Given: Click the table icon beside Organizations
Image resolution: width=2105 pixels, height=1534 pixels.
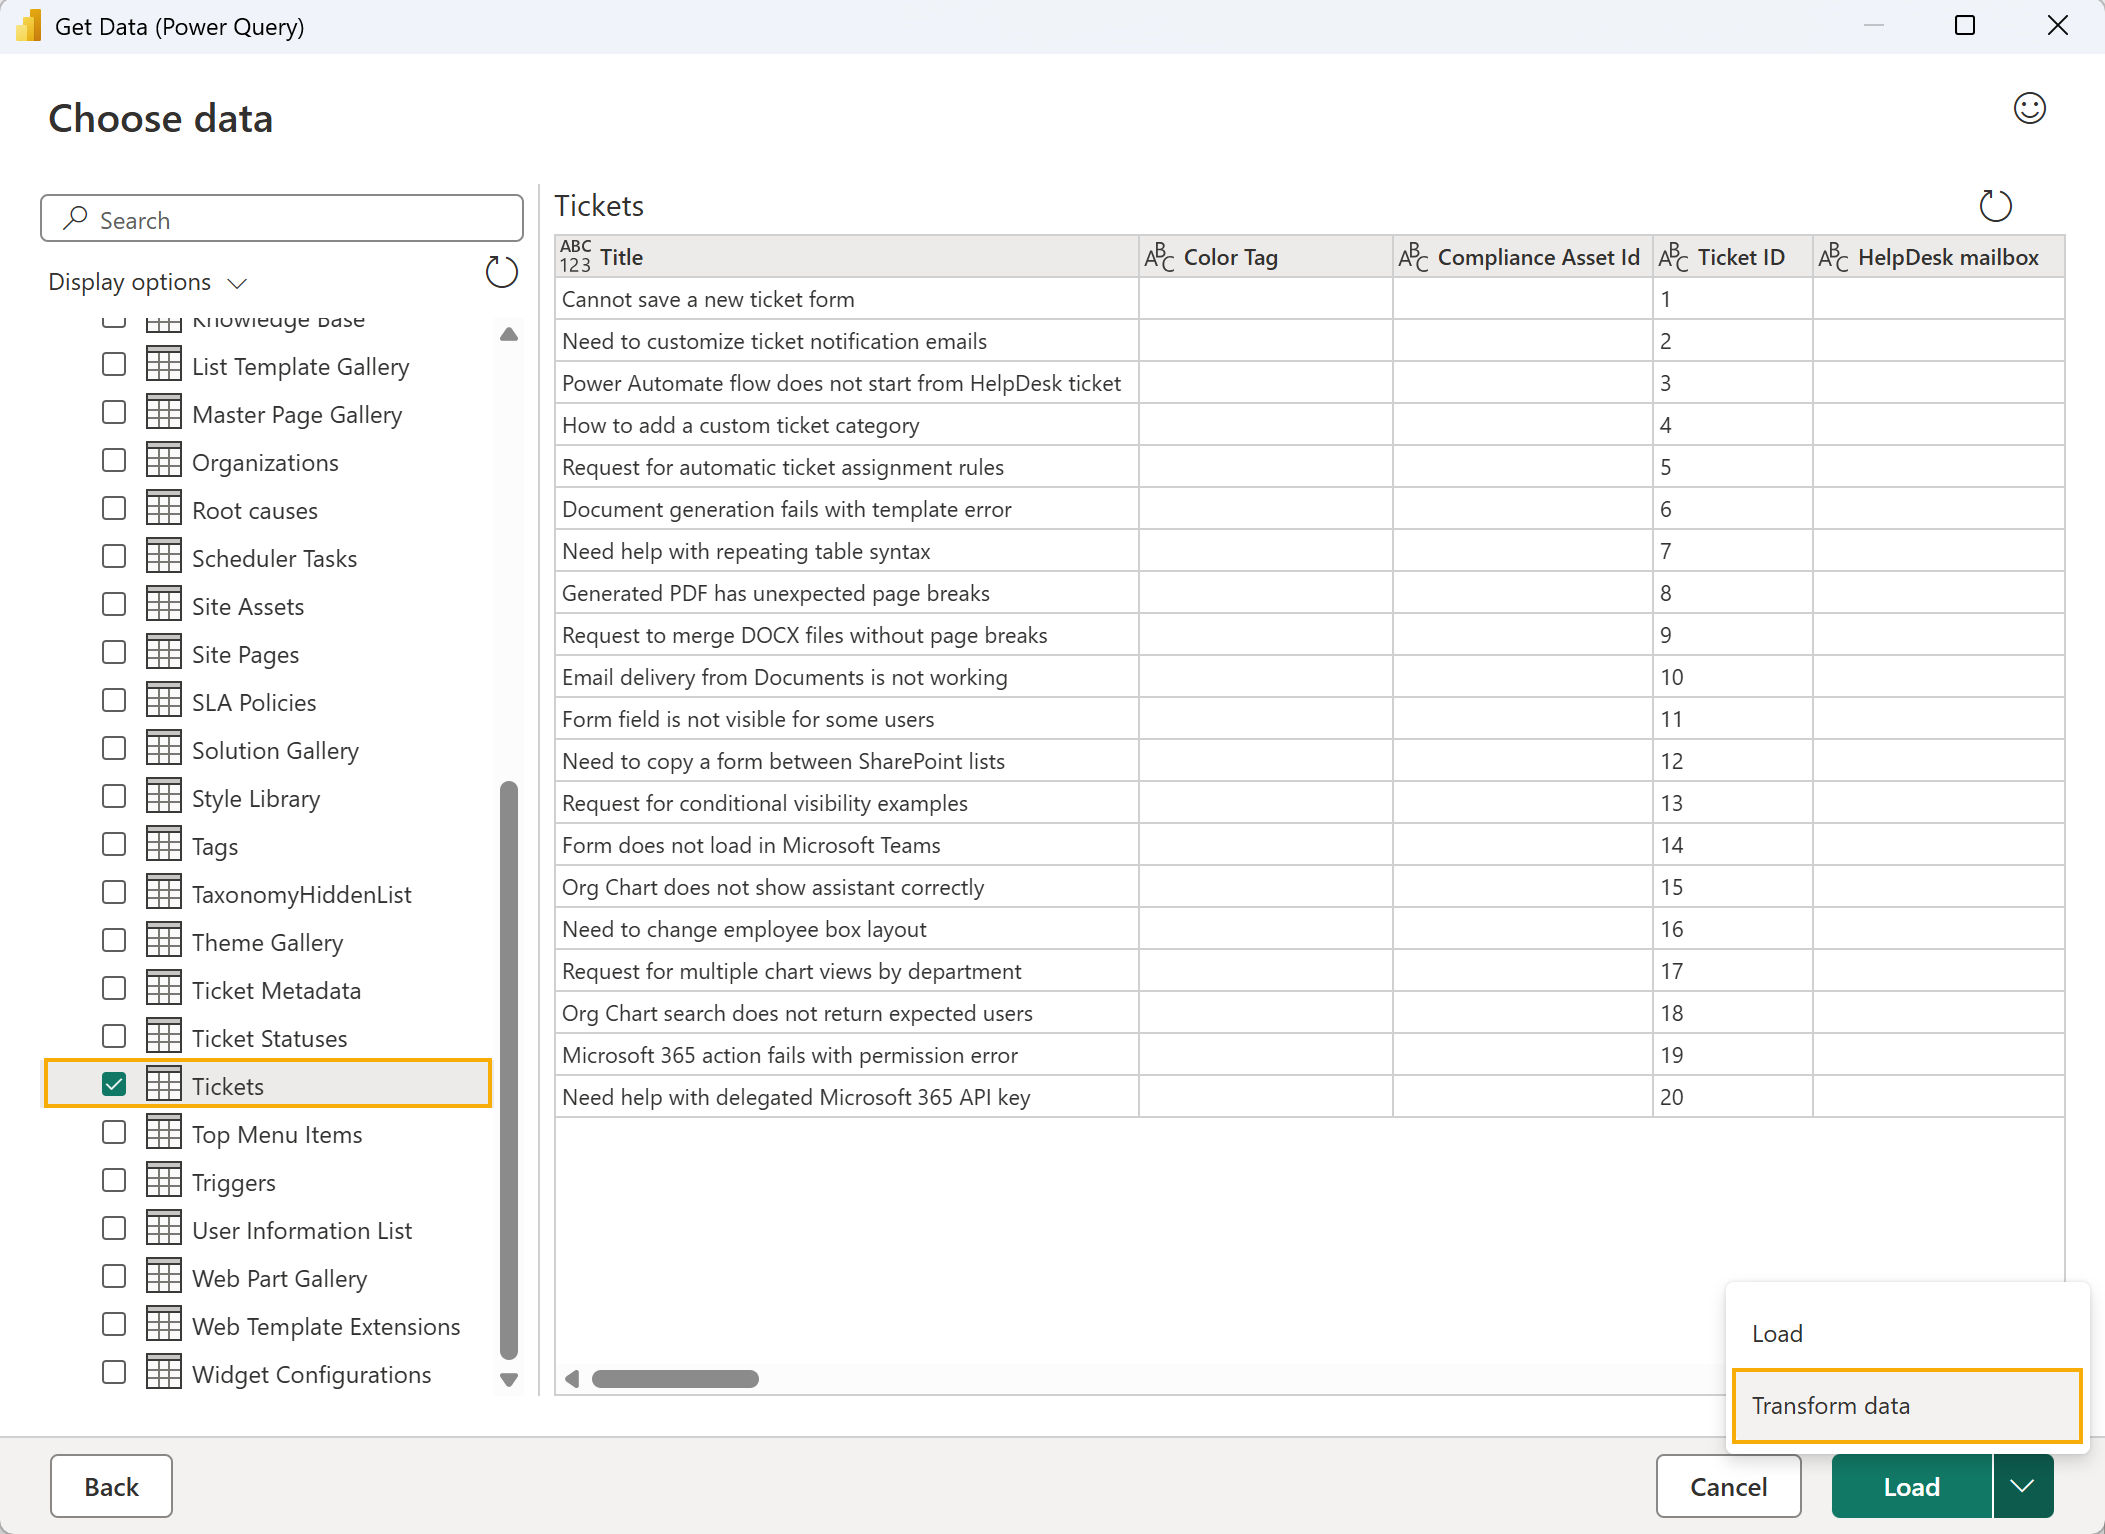Looking at the screenshot, I should click(x=164, y=461).
